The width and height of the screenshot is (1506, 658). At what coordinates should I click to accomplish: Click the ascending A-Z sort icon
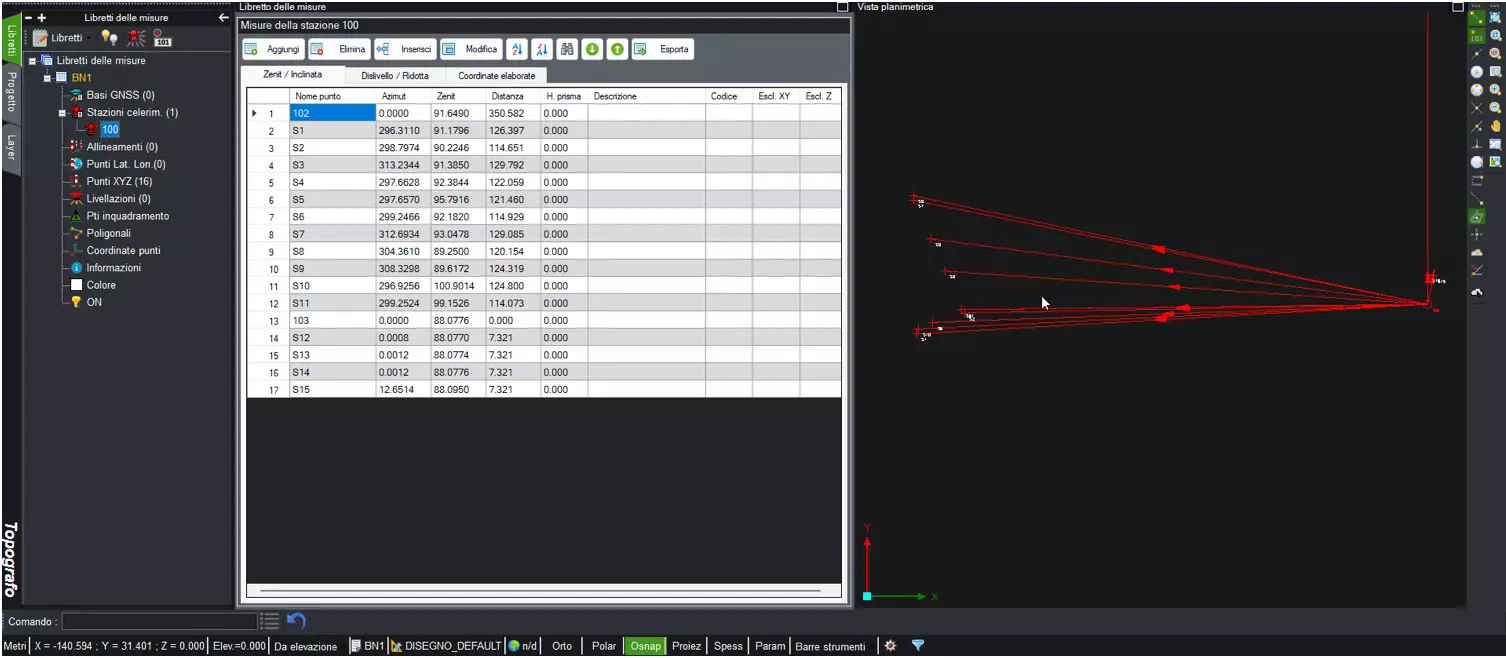pos(517,49)
